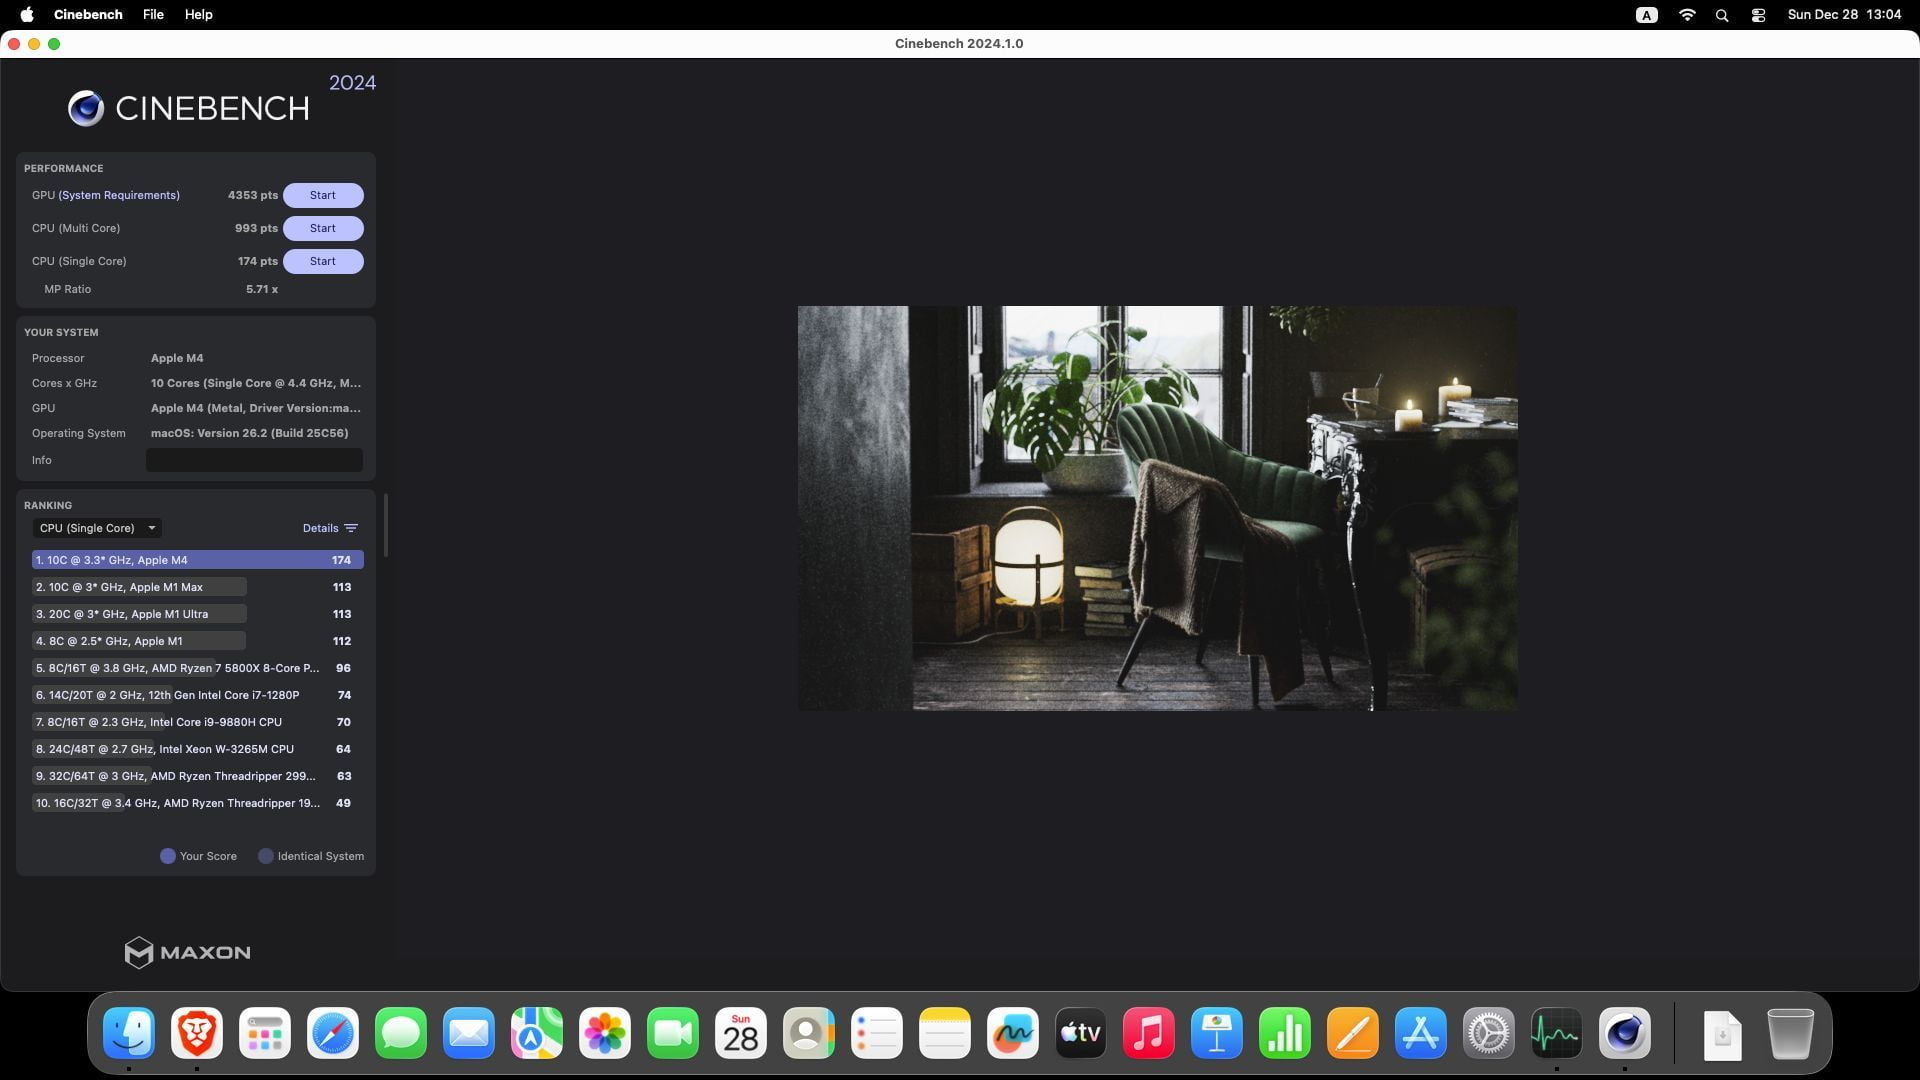
Task: Open the CPU (Single Core) ranking dropdown
Action: coord(97,528)
